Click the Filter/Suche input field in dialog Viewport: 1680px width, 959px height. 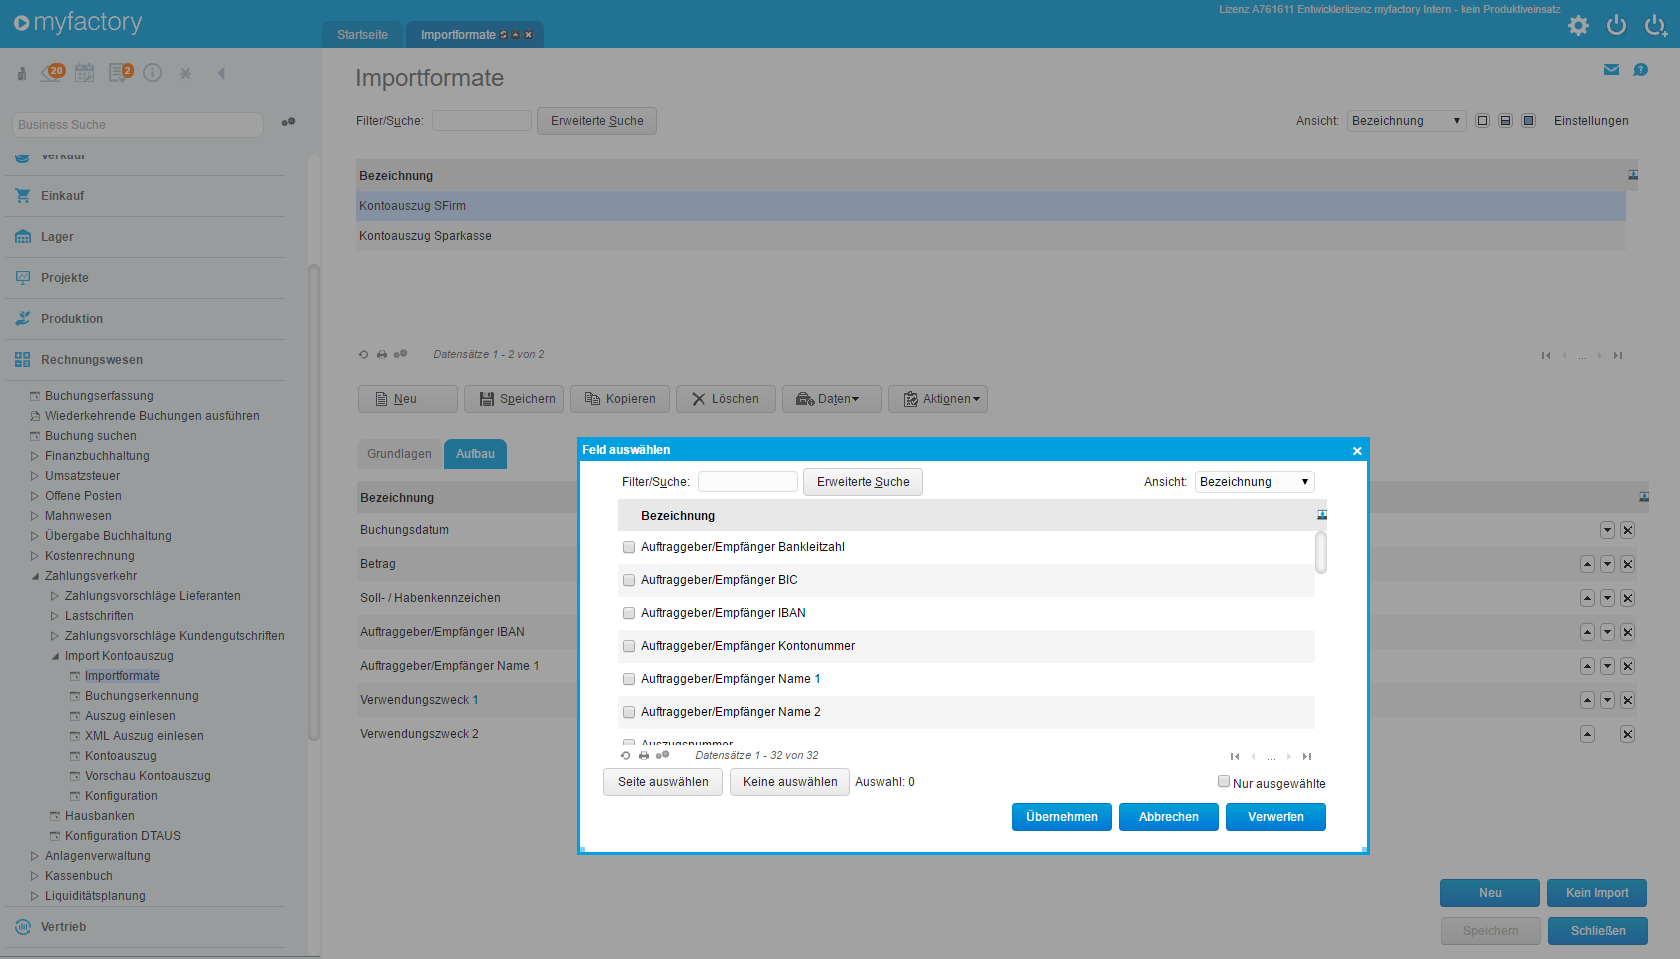(747, 481)
